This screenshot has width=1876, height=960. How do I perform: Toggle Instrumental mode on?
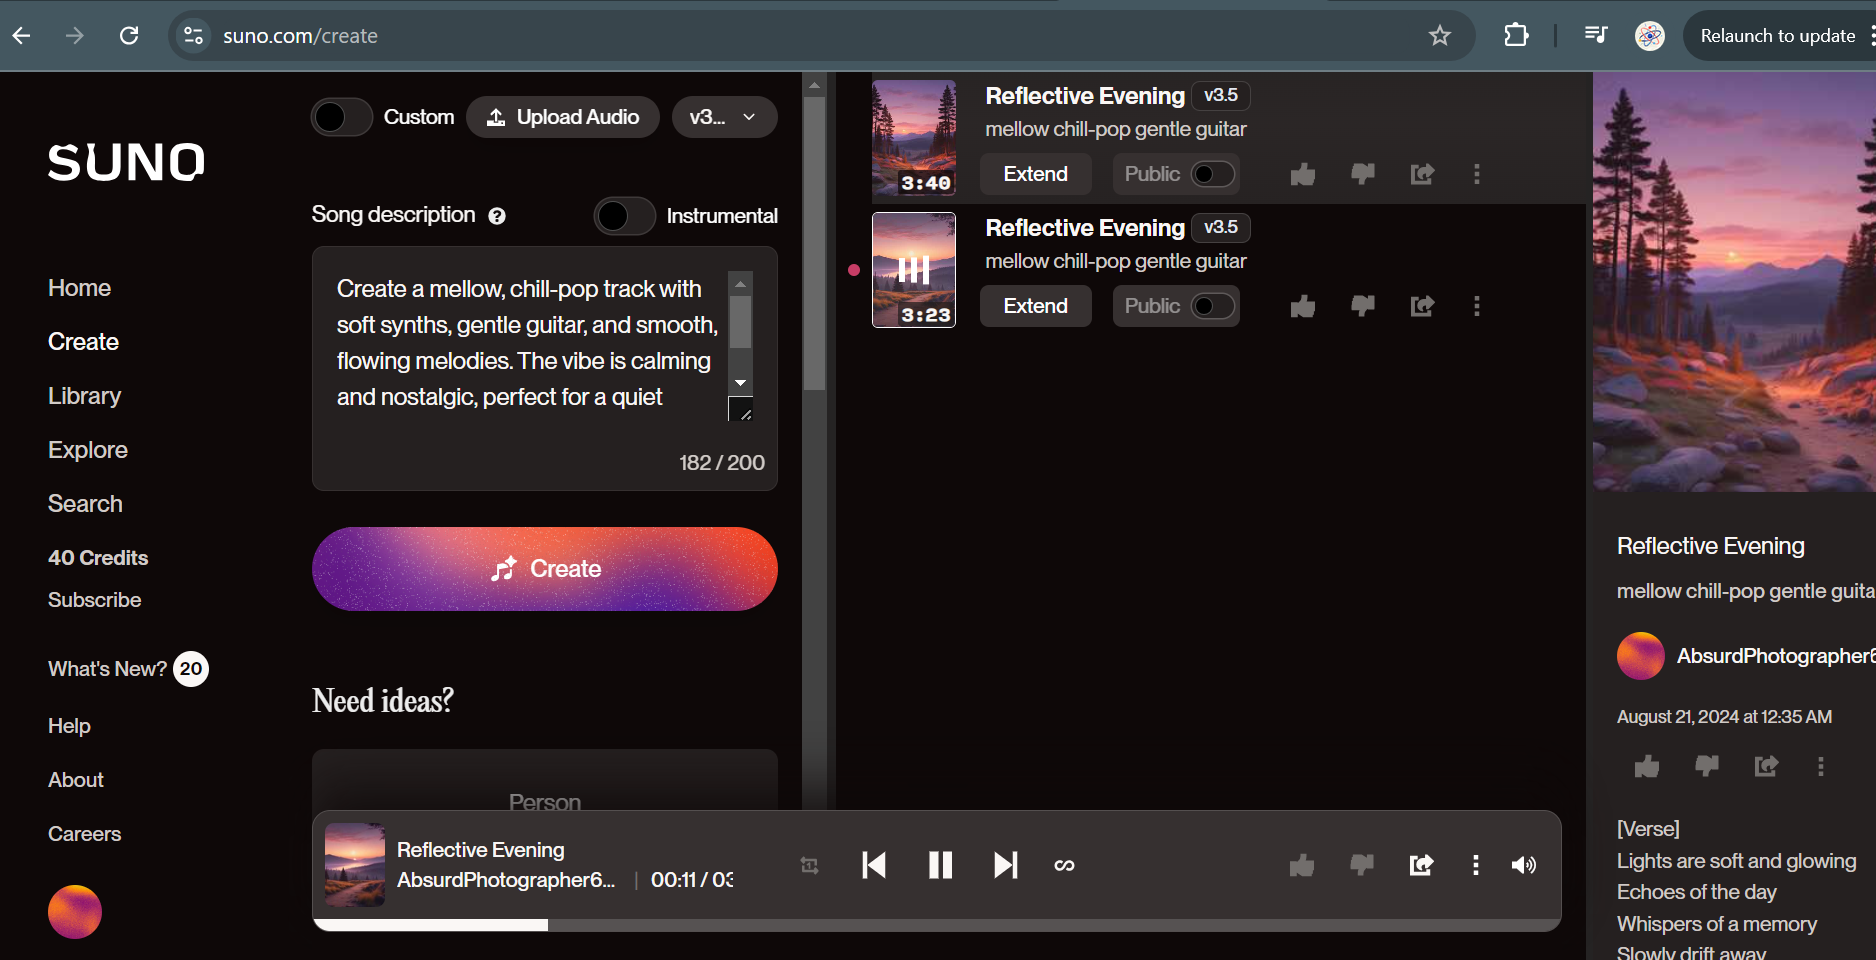624,216
